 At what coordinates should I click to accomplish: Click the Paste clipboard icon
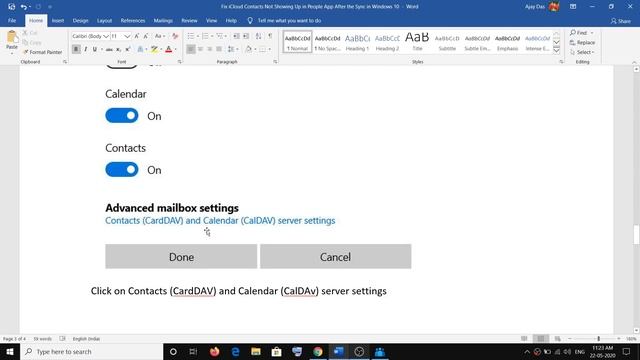click(x=12, y=38)
